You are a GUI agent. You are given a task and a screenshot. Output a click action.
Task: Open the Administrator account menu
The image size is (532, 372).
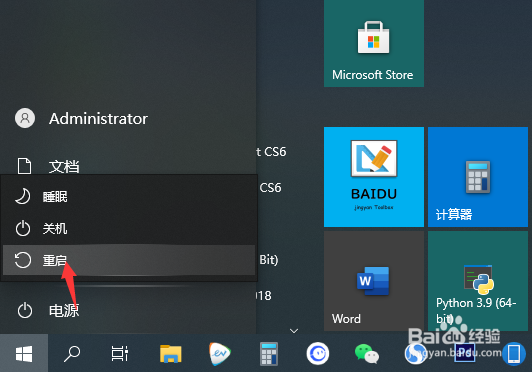pyautogui.click(x=81, y=118)
